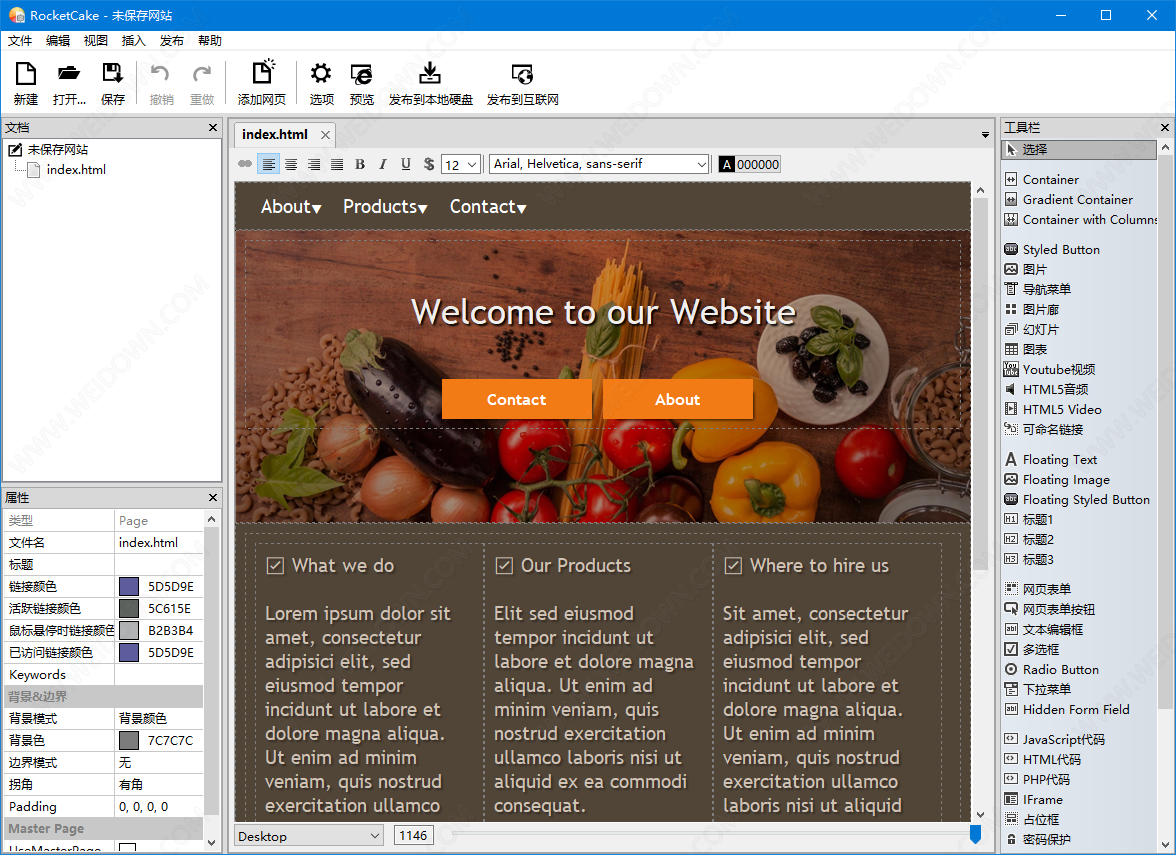Click the 背景色 7C7C7C swatch
The width and height of the screenshot is (1176, 855).
point(129,740)
